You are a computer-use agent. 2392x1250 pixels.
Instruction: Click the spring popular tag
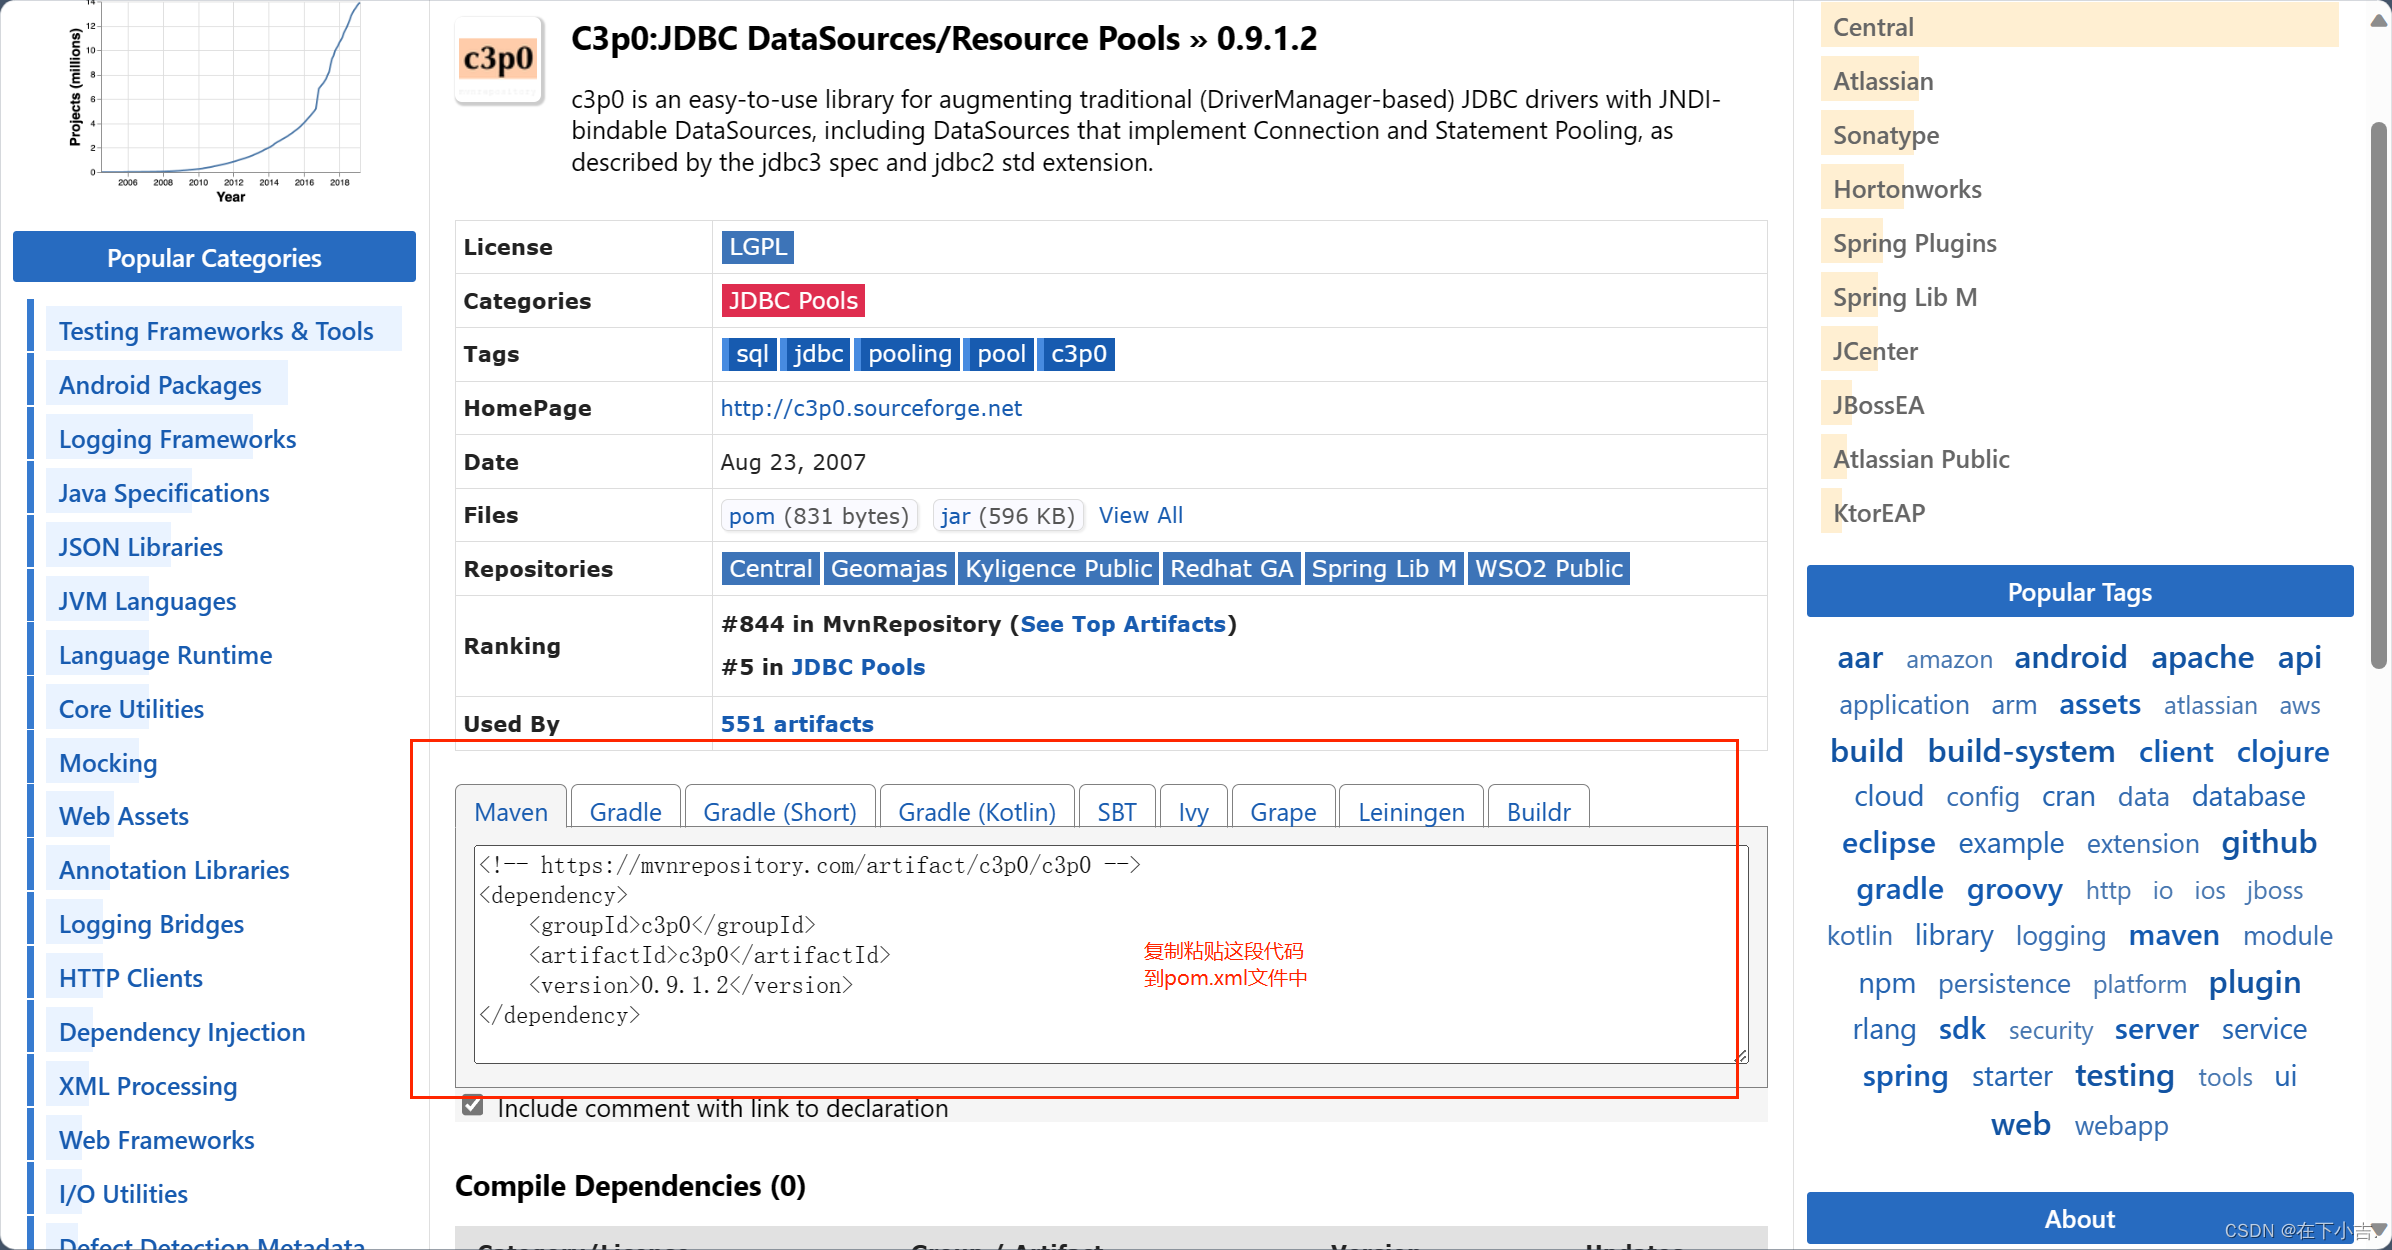pos(1905,1076)
